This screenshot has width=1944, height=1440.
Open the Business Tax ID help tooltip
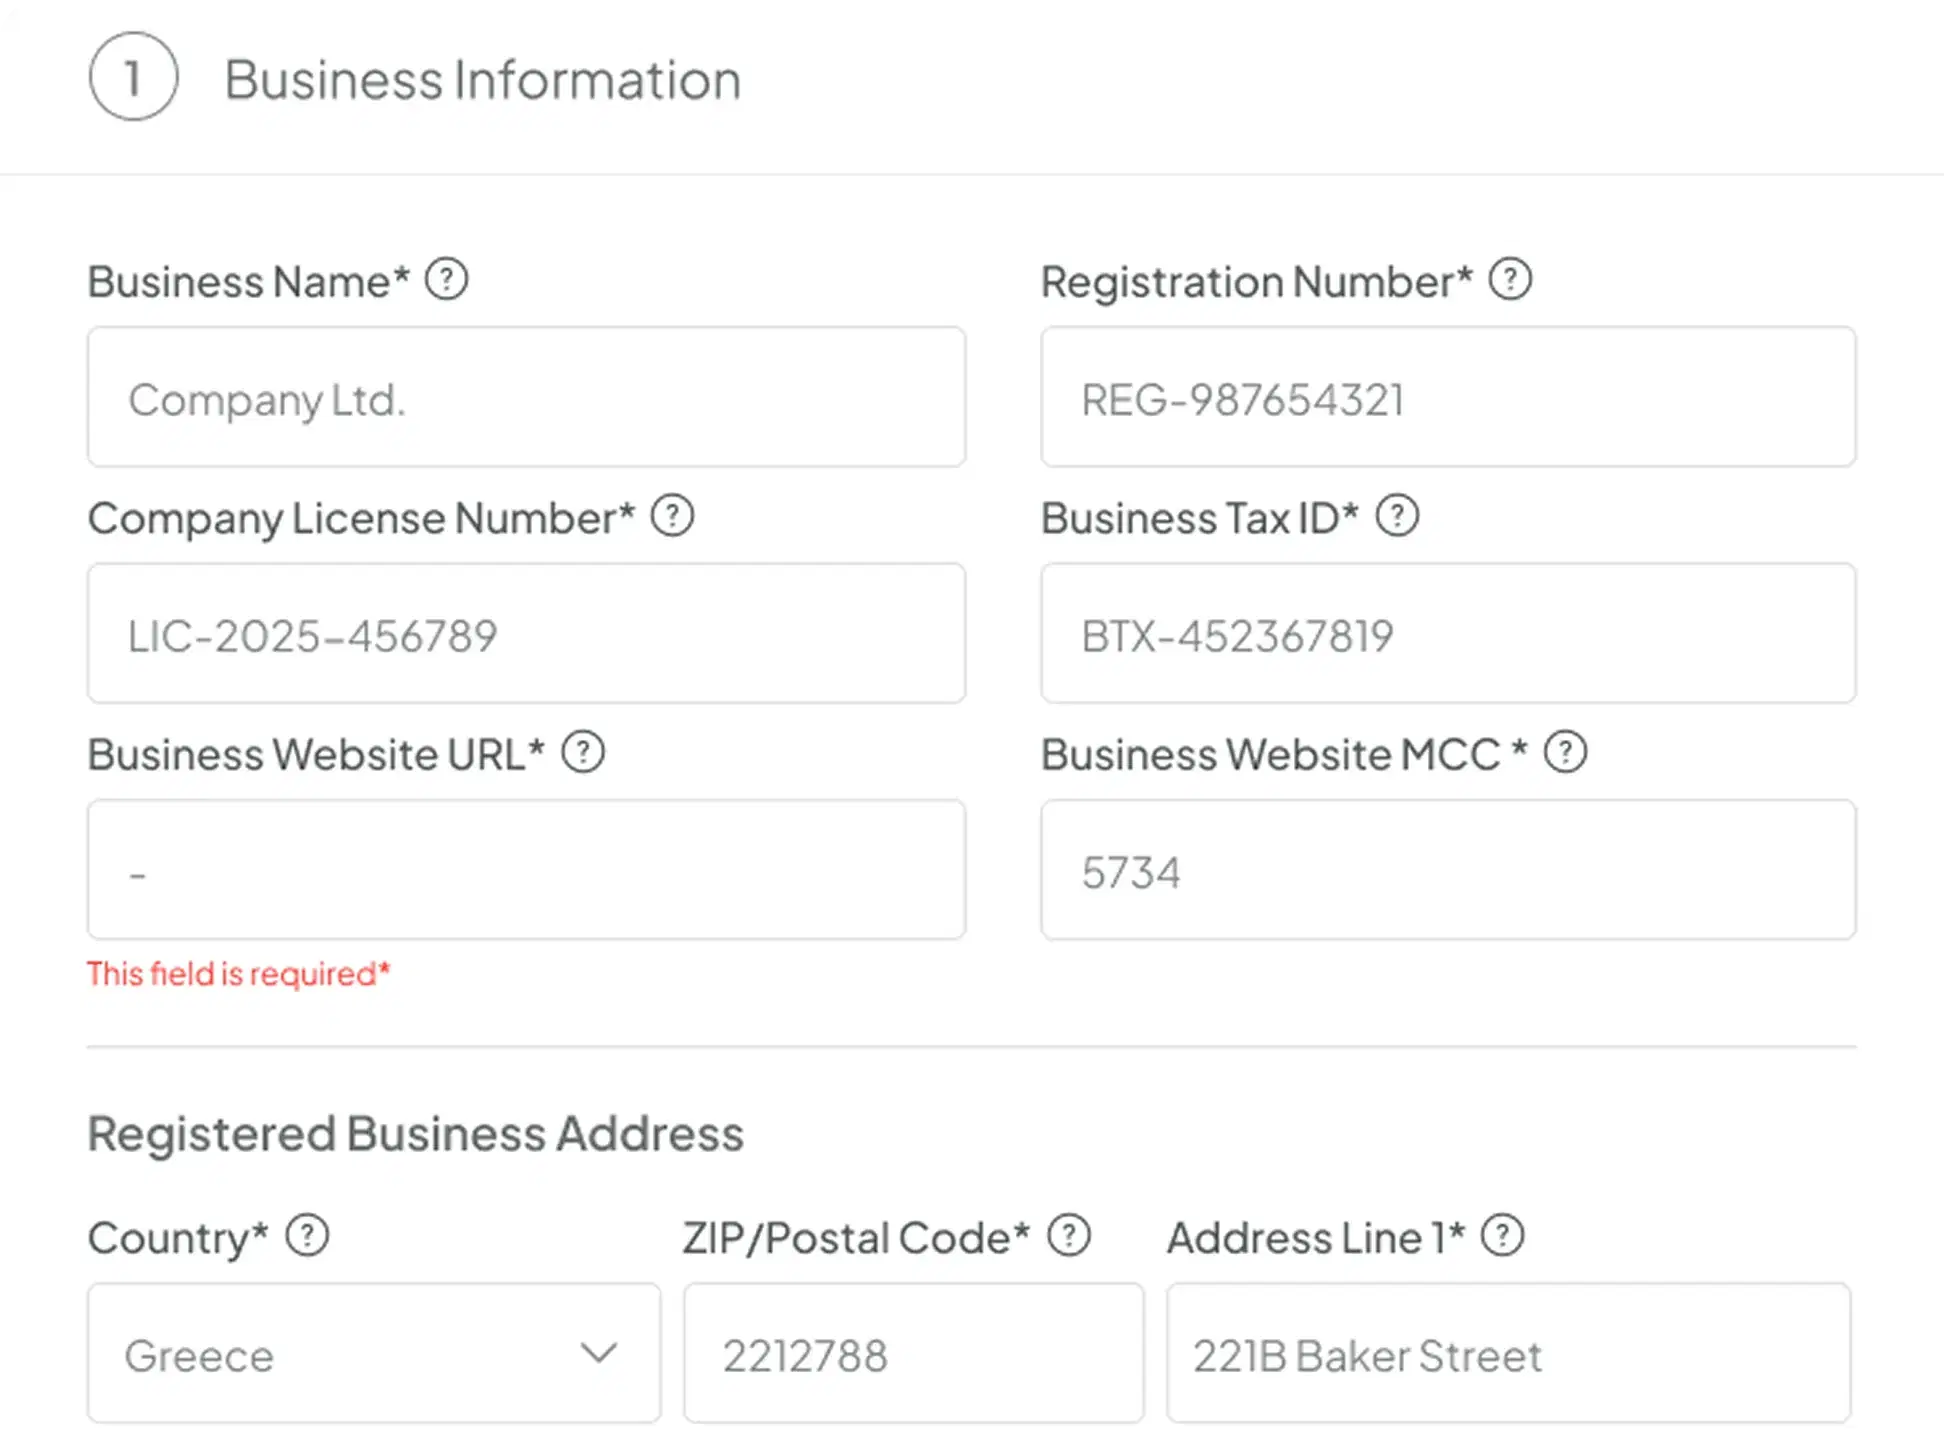click(1398, 516)
